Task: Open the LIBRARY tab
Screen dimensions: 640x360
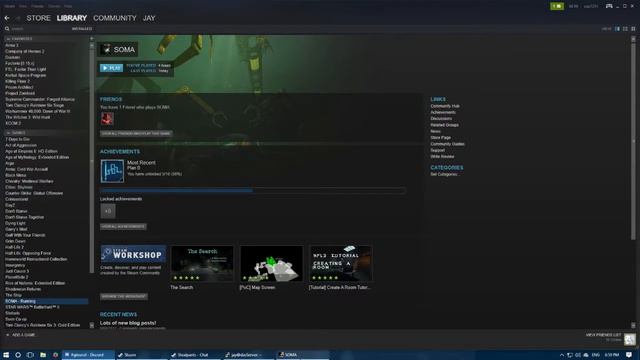Action: click(72, 18)
